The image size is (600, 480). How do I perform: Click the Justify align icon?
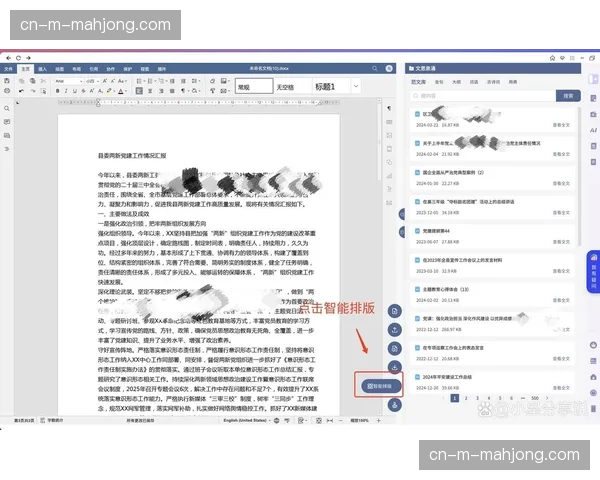[x=172, y=91]
